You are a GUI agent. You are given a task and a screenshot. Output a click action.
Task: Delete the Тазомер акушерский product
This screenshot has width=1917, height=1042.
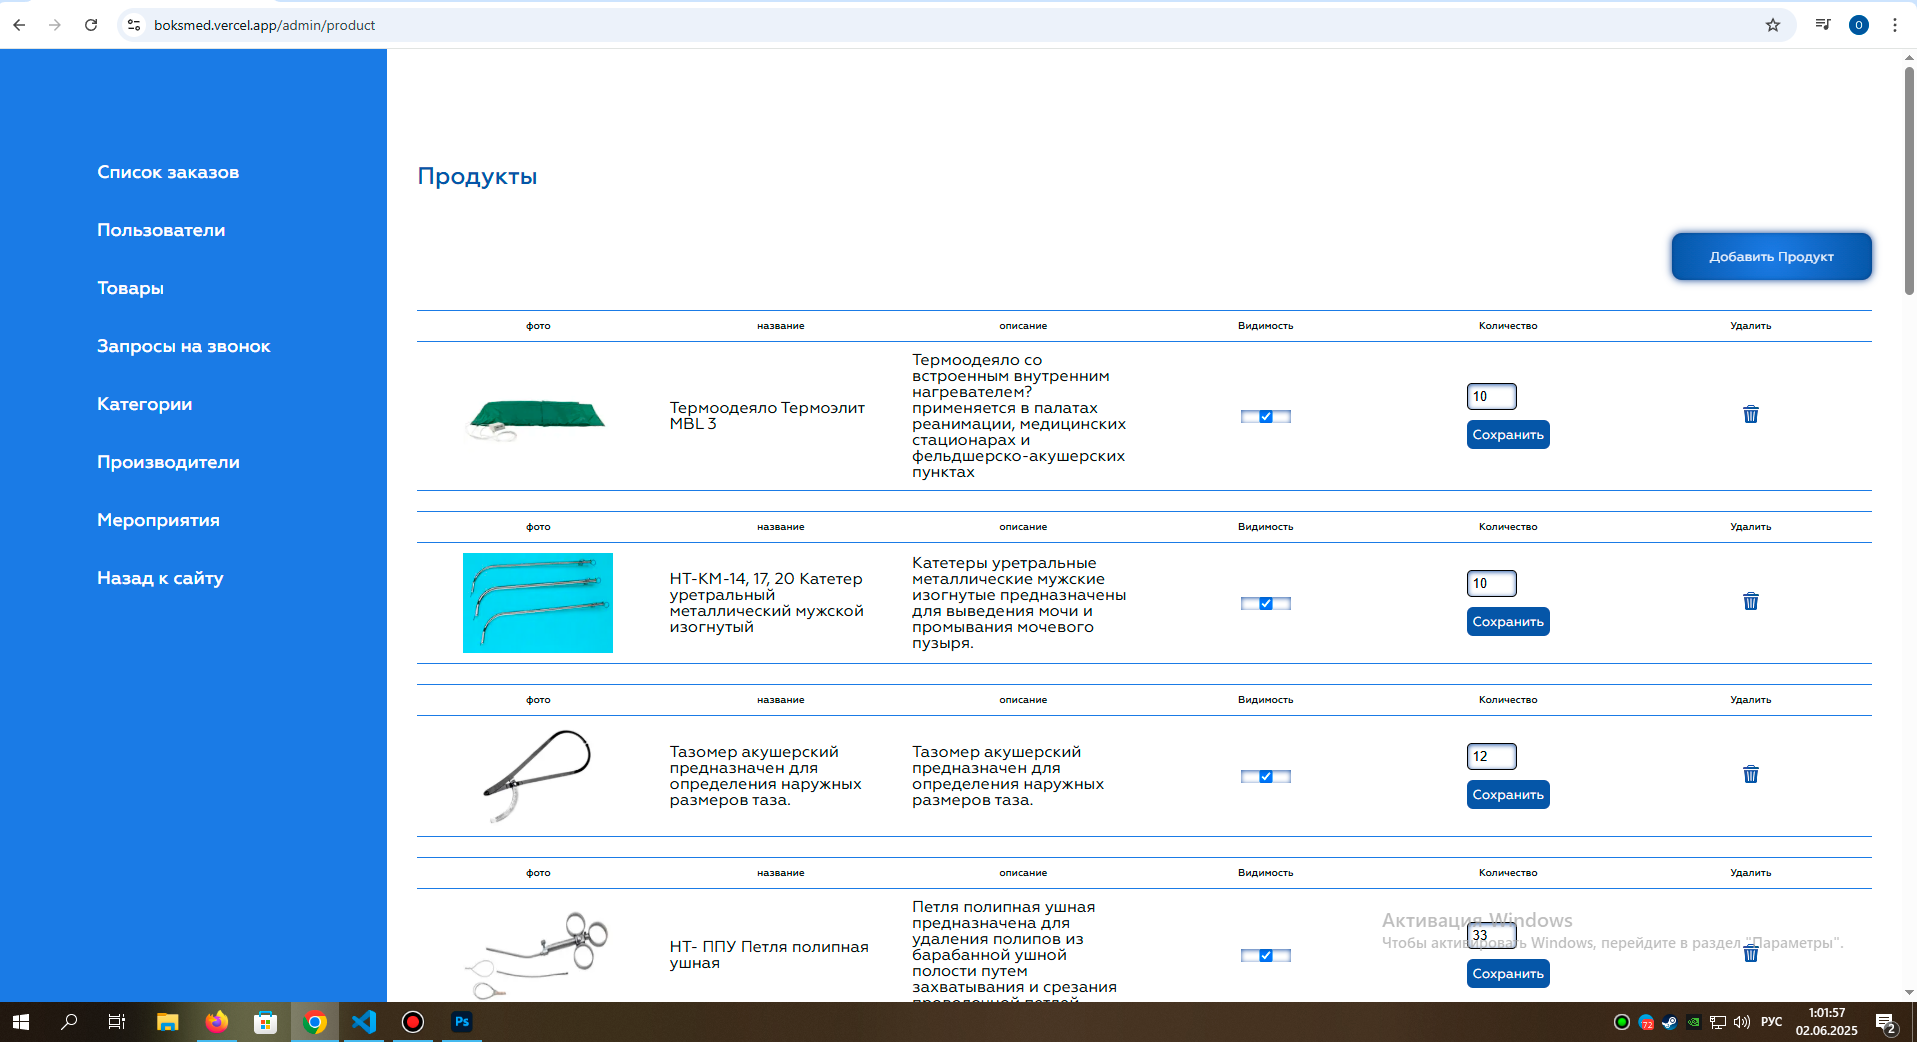[1750, 774]
